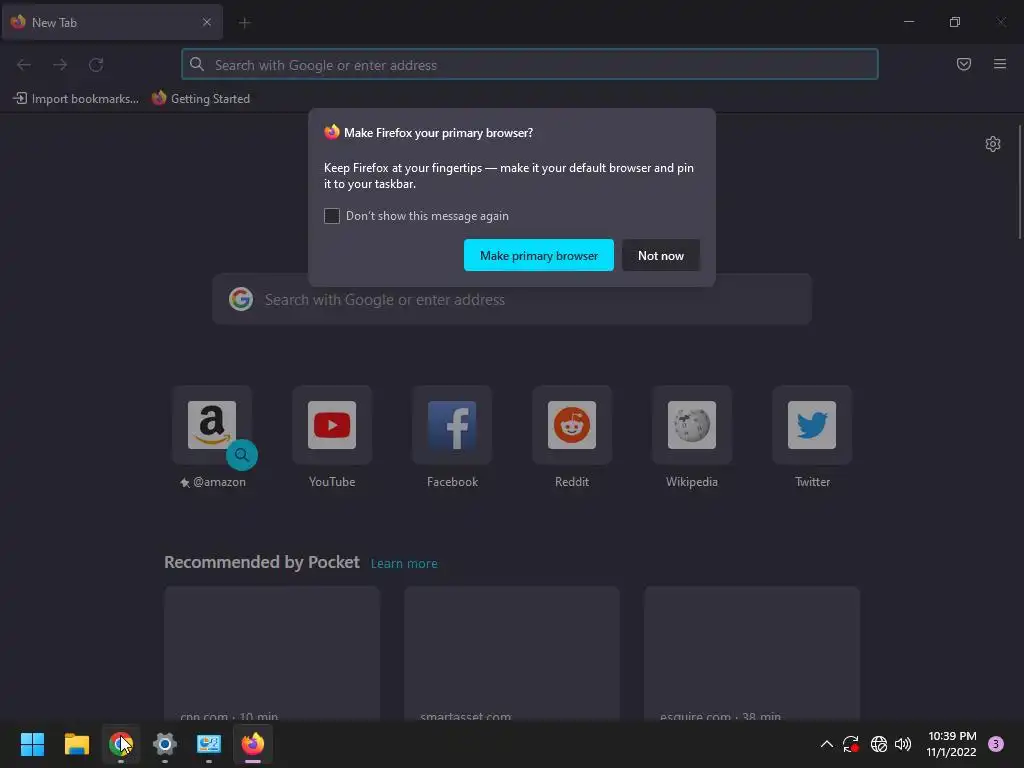Open Getting Started bookmark
The width and height of the screenshot is (1024, 768).
click(201, 99)
